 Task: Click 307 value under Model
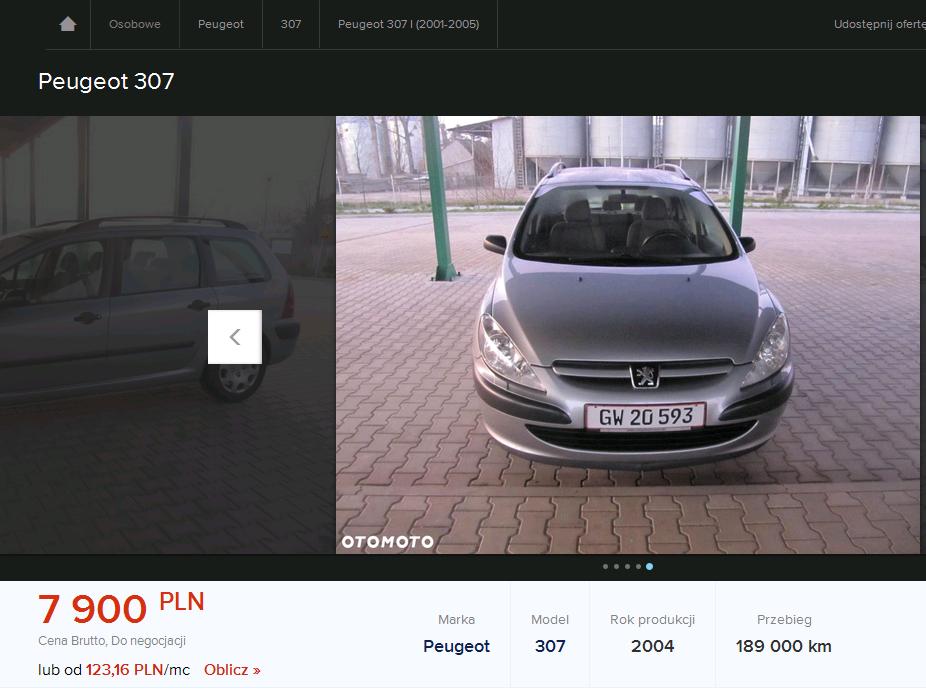click(x=550, y=646)
